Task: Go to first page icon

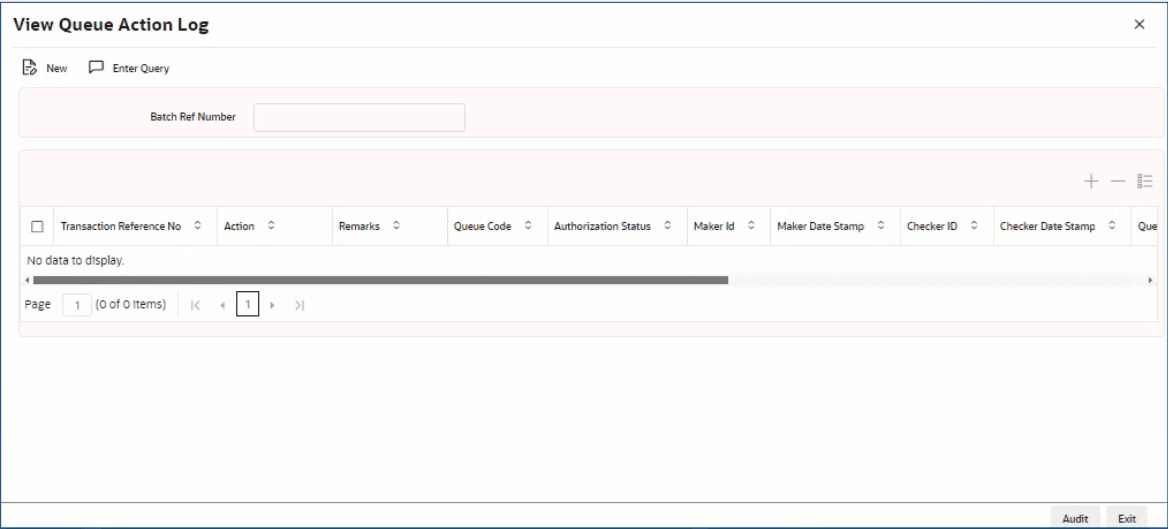Action: tap(195, 305)
